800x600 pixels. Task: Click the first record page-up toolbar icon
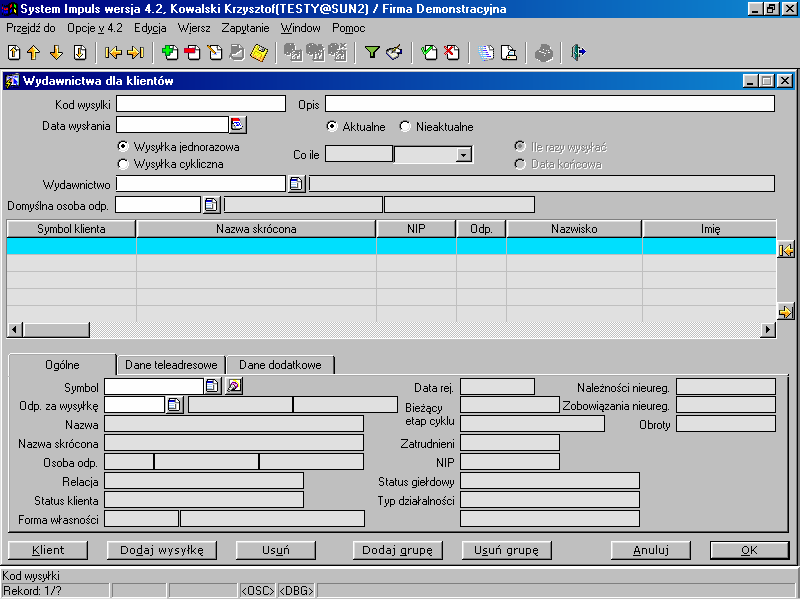[x=14, y=53]
